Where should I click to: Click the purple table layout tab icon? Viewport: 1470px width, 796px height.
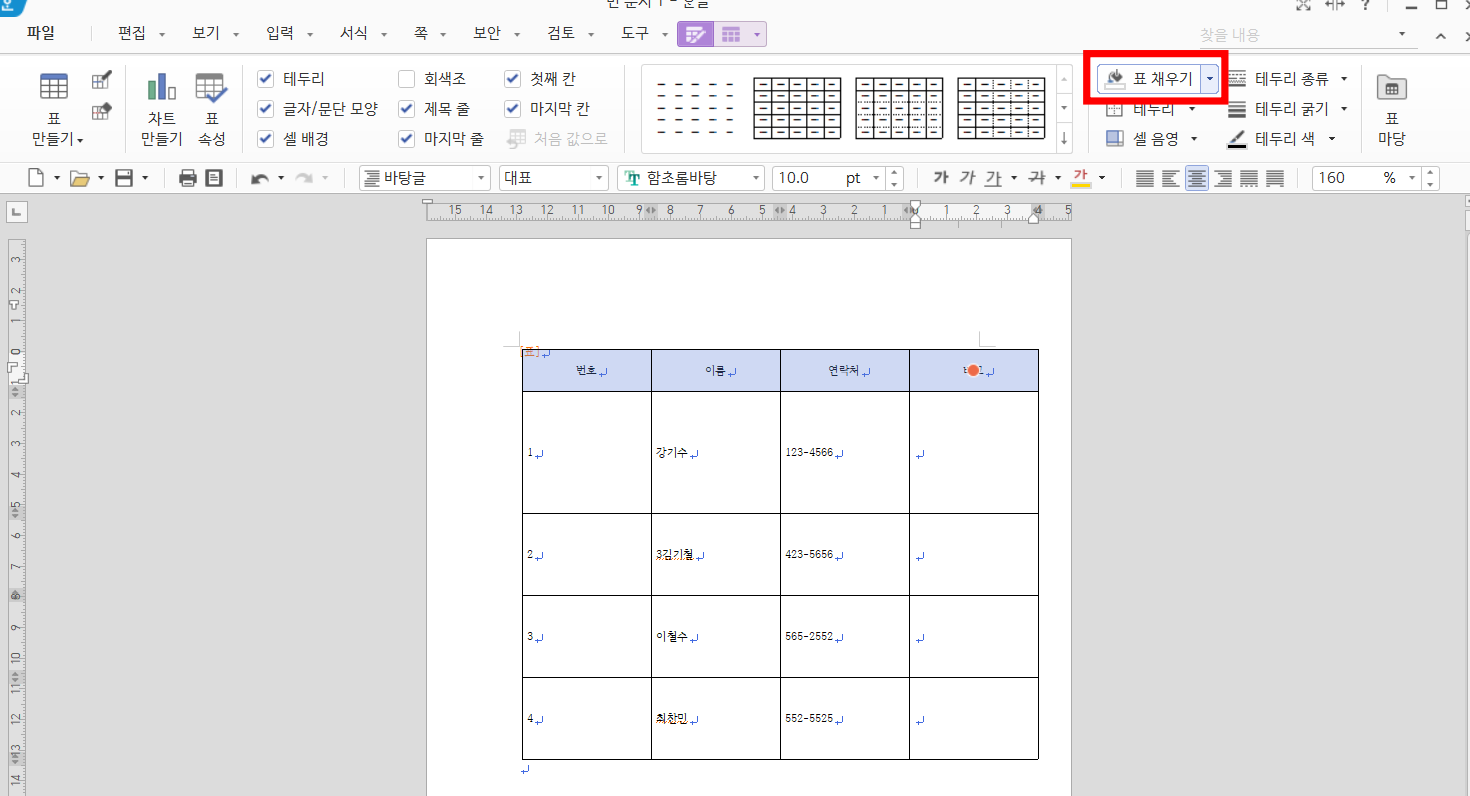[731, 35]
